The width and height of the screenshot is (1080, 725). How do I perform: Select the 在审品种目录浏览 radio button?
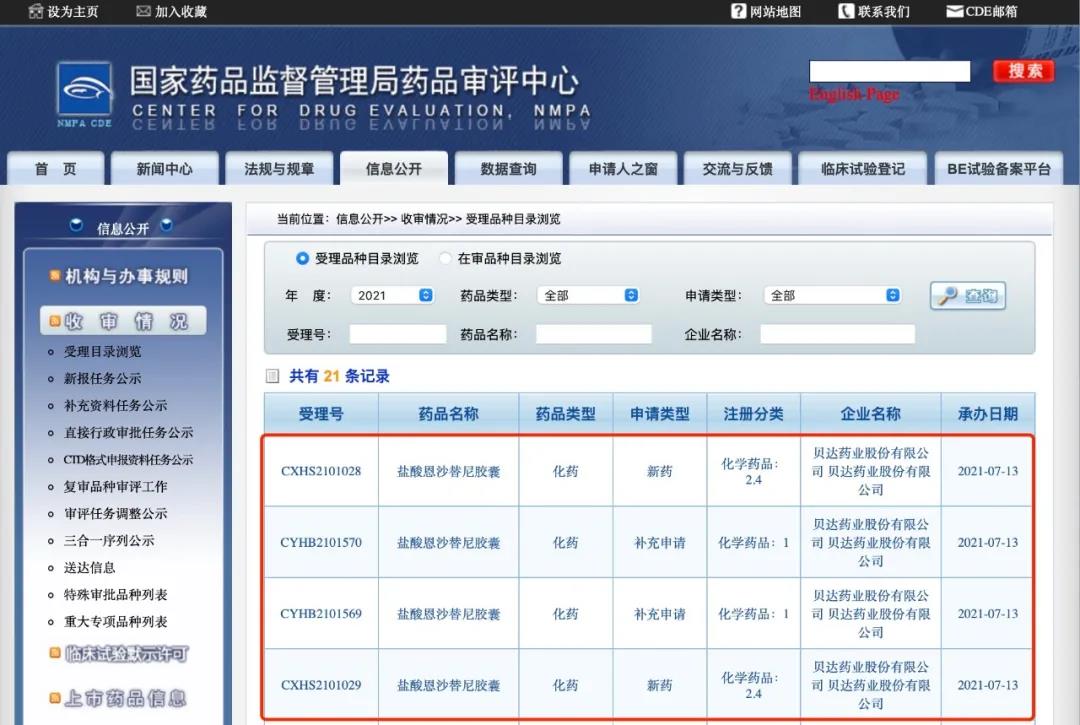(x=447, y=258)
